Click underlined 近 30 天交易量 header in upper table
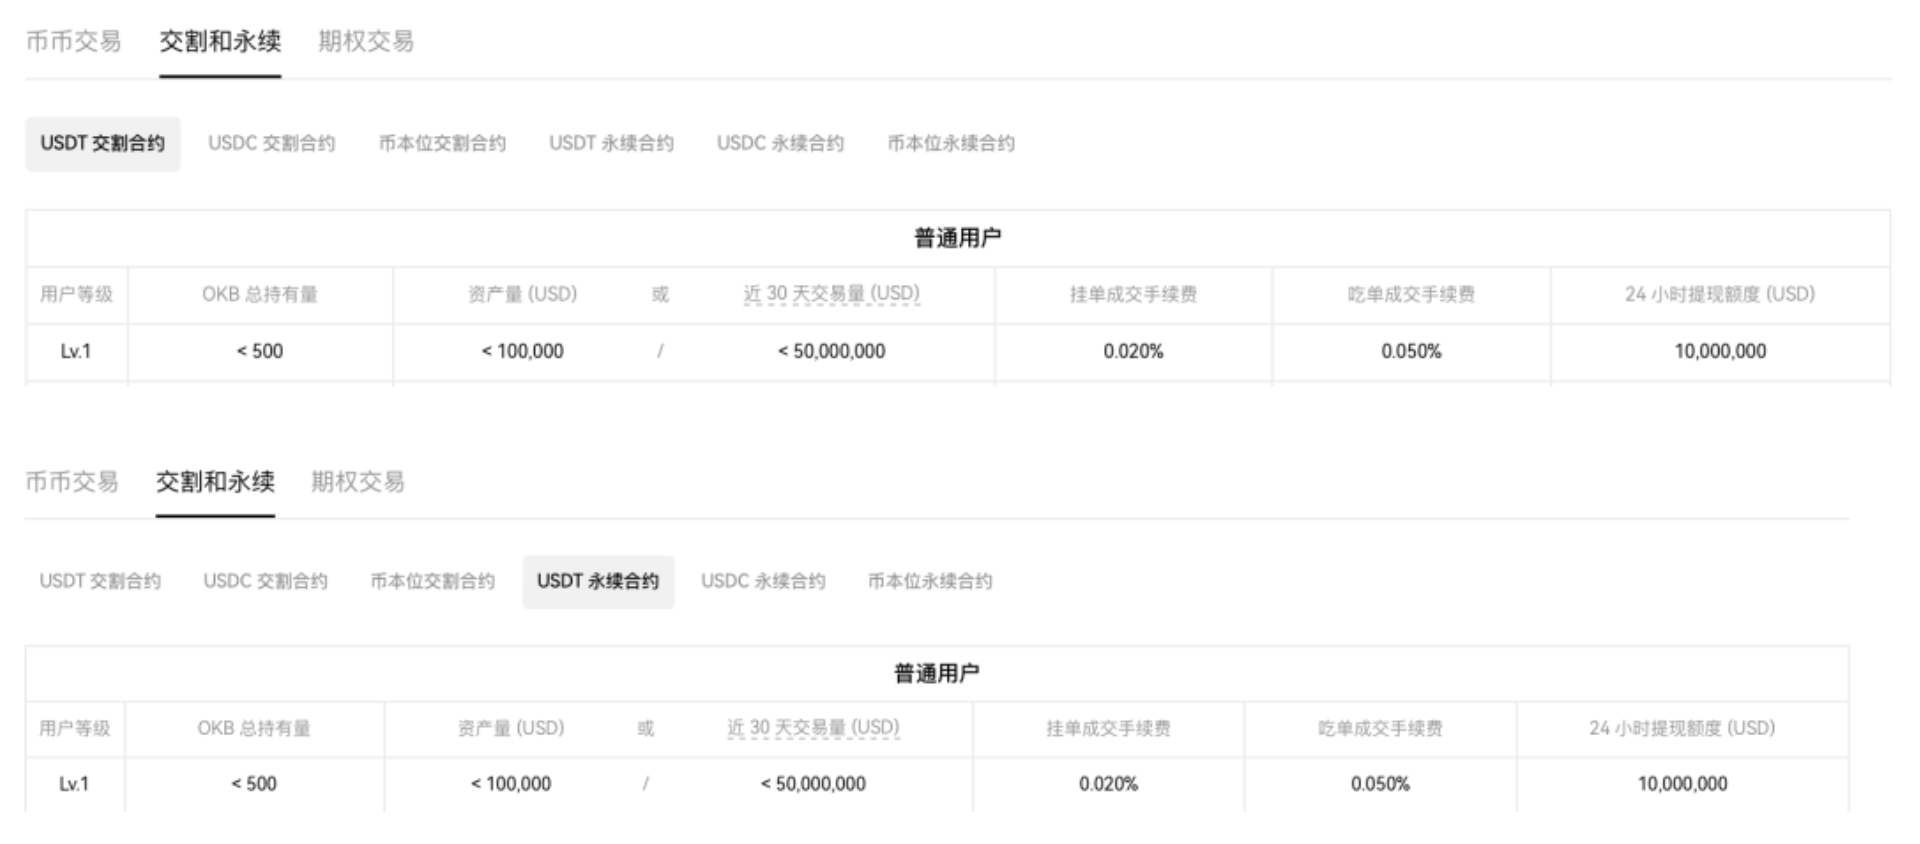 831,294
